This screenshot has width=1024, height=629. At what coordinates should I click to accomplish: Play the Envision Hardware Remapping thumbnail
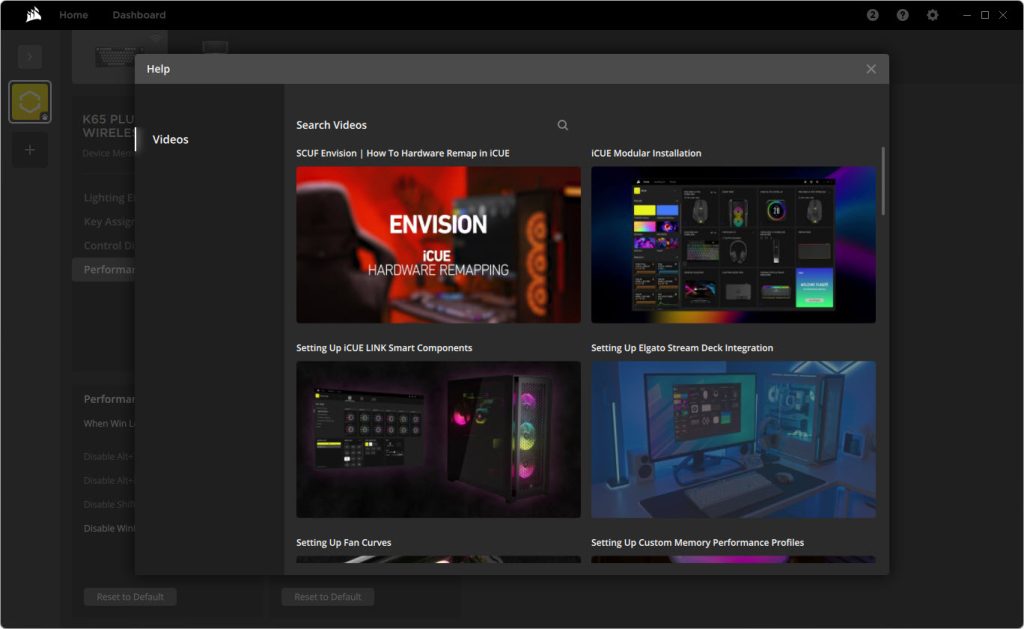[x=438, y=244]
